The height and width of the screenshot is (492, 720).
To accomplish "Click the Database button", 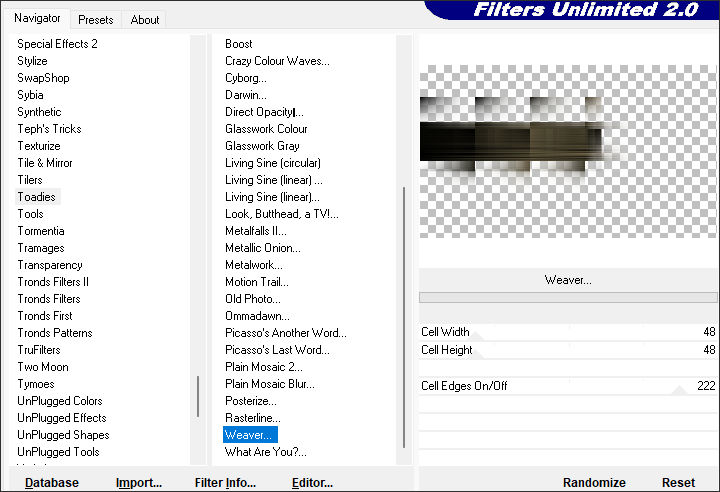I will [x=52, y=483].
